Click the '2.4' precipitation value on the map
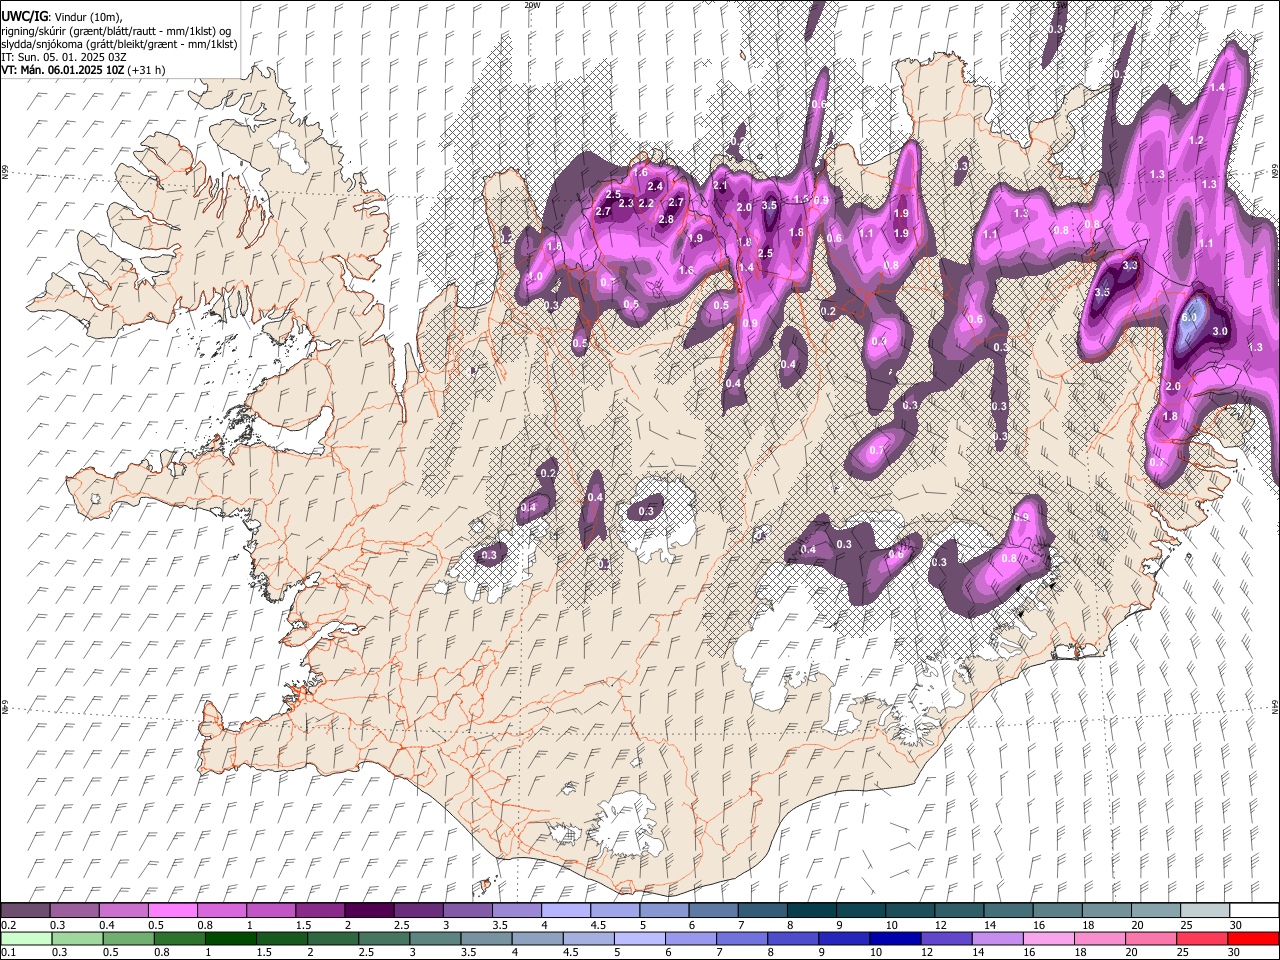 [x=656, y=186]
